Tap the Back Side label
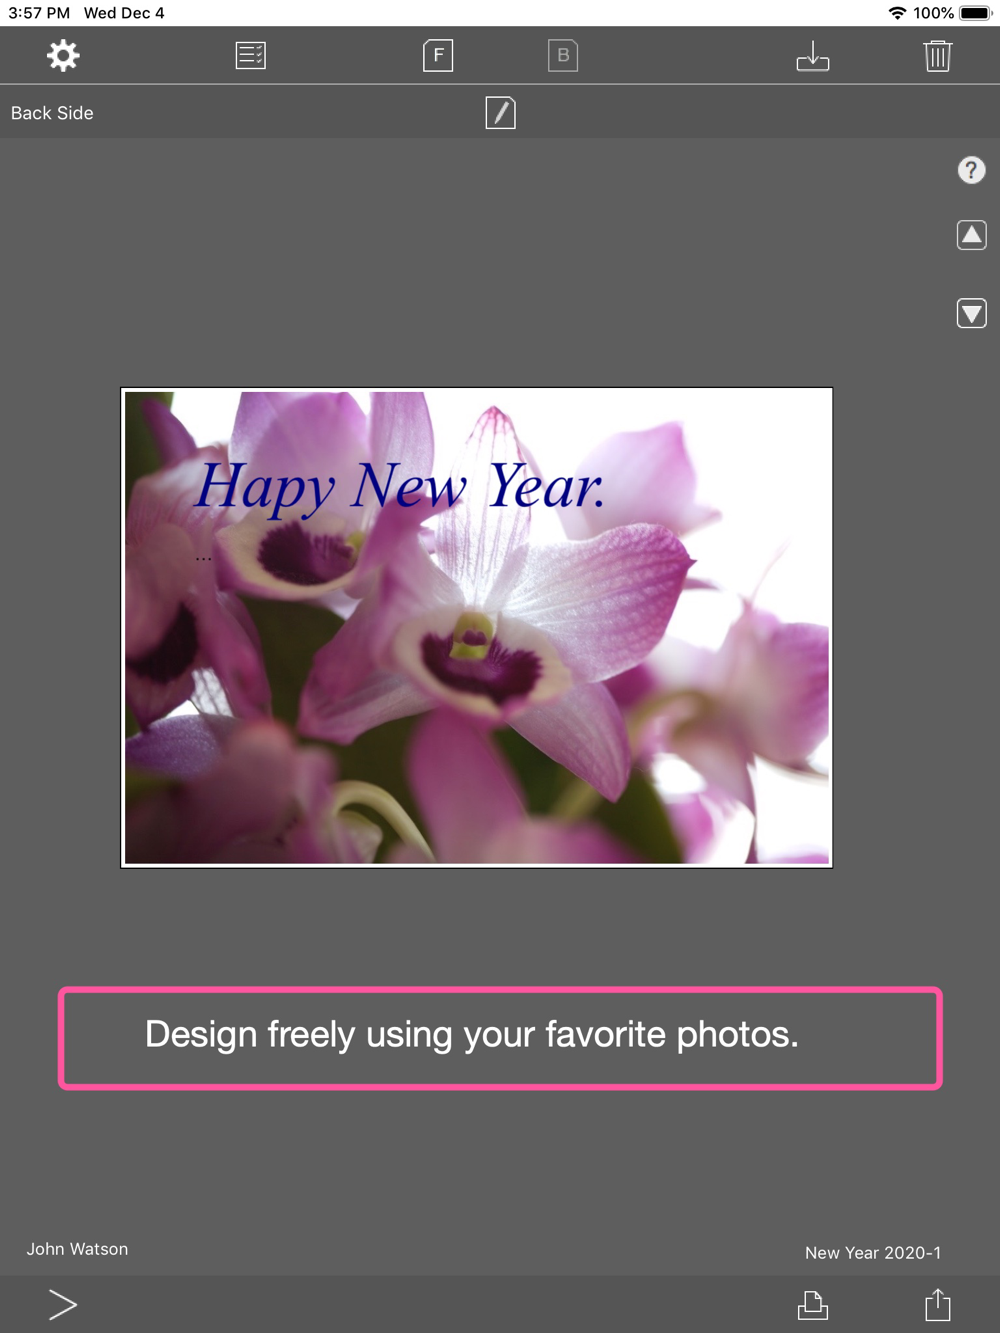 click(x=52, y=113)
